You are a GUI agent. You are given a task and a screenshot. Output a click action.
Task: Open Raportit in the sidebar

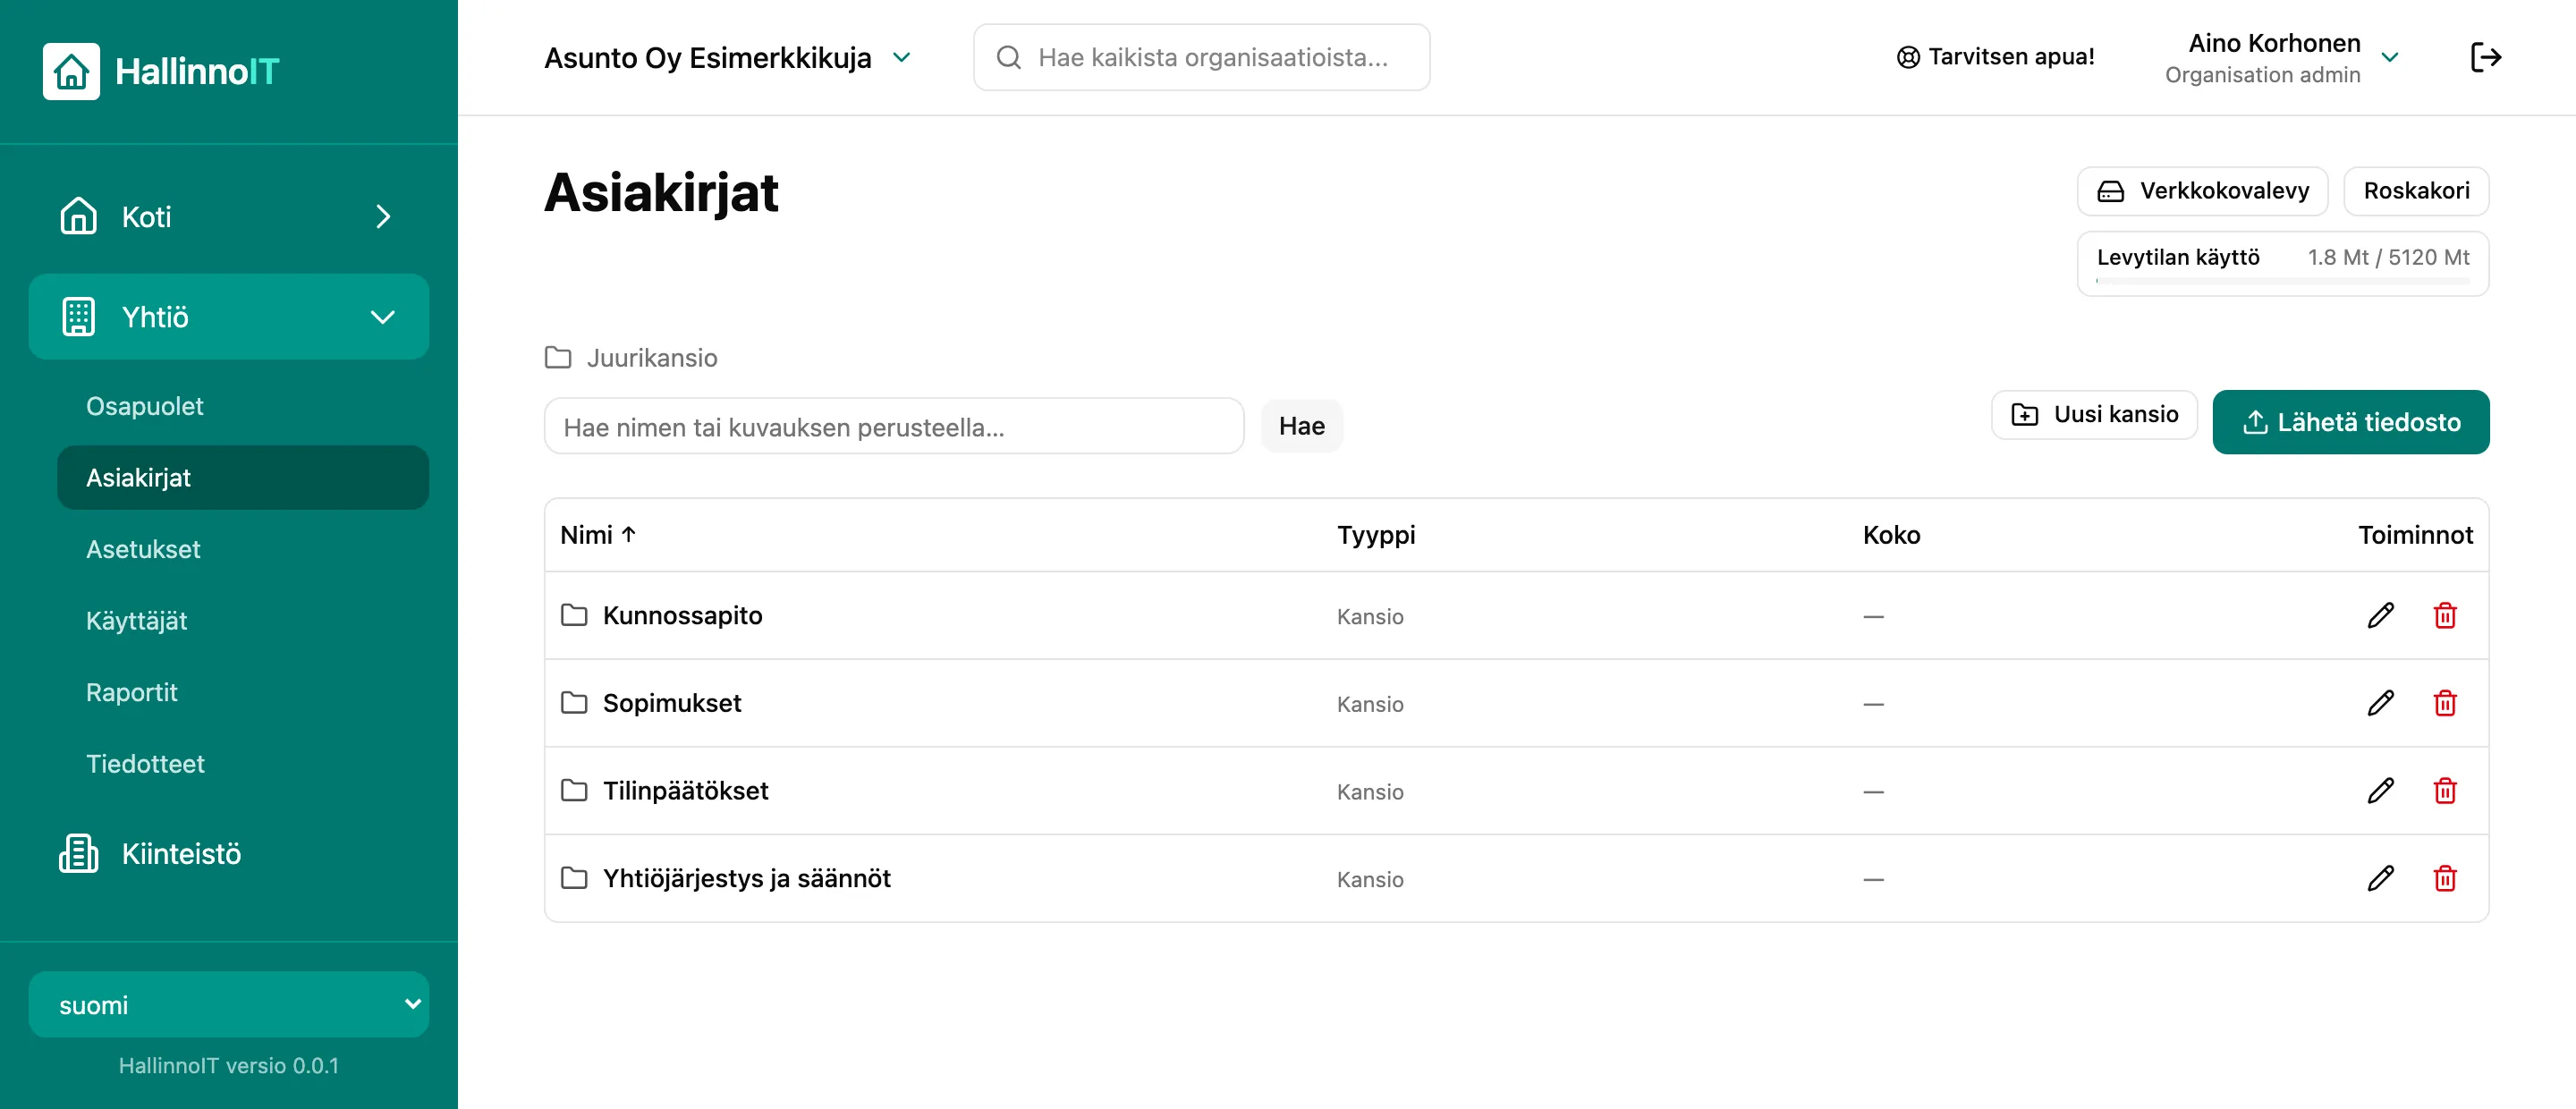pos(131,692)
